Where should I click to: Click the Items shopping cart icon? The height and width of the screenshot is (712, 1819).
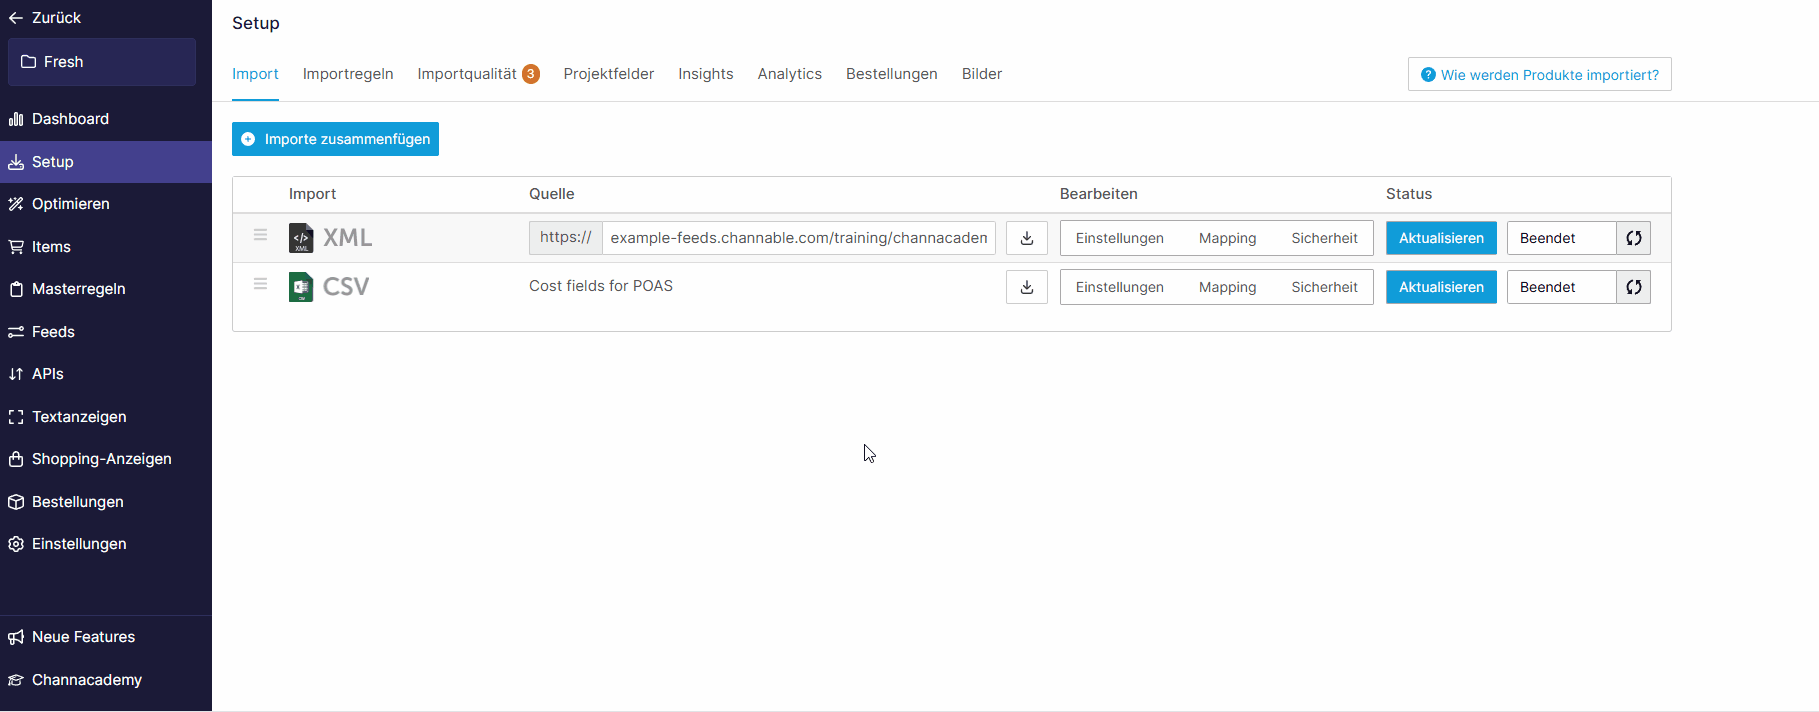[16, 247]
